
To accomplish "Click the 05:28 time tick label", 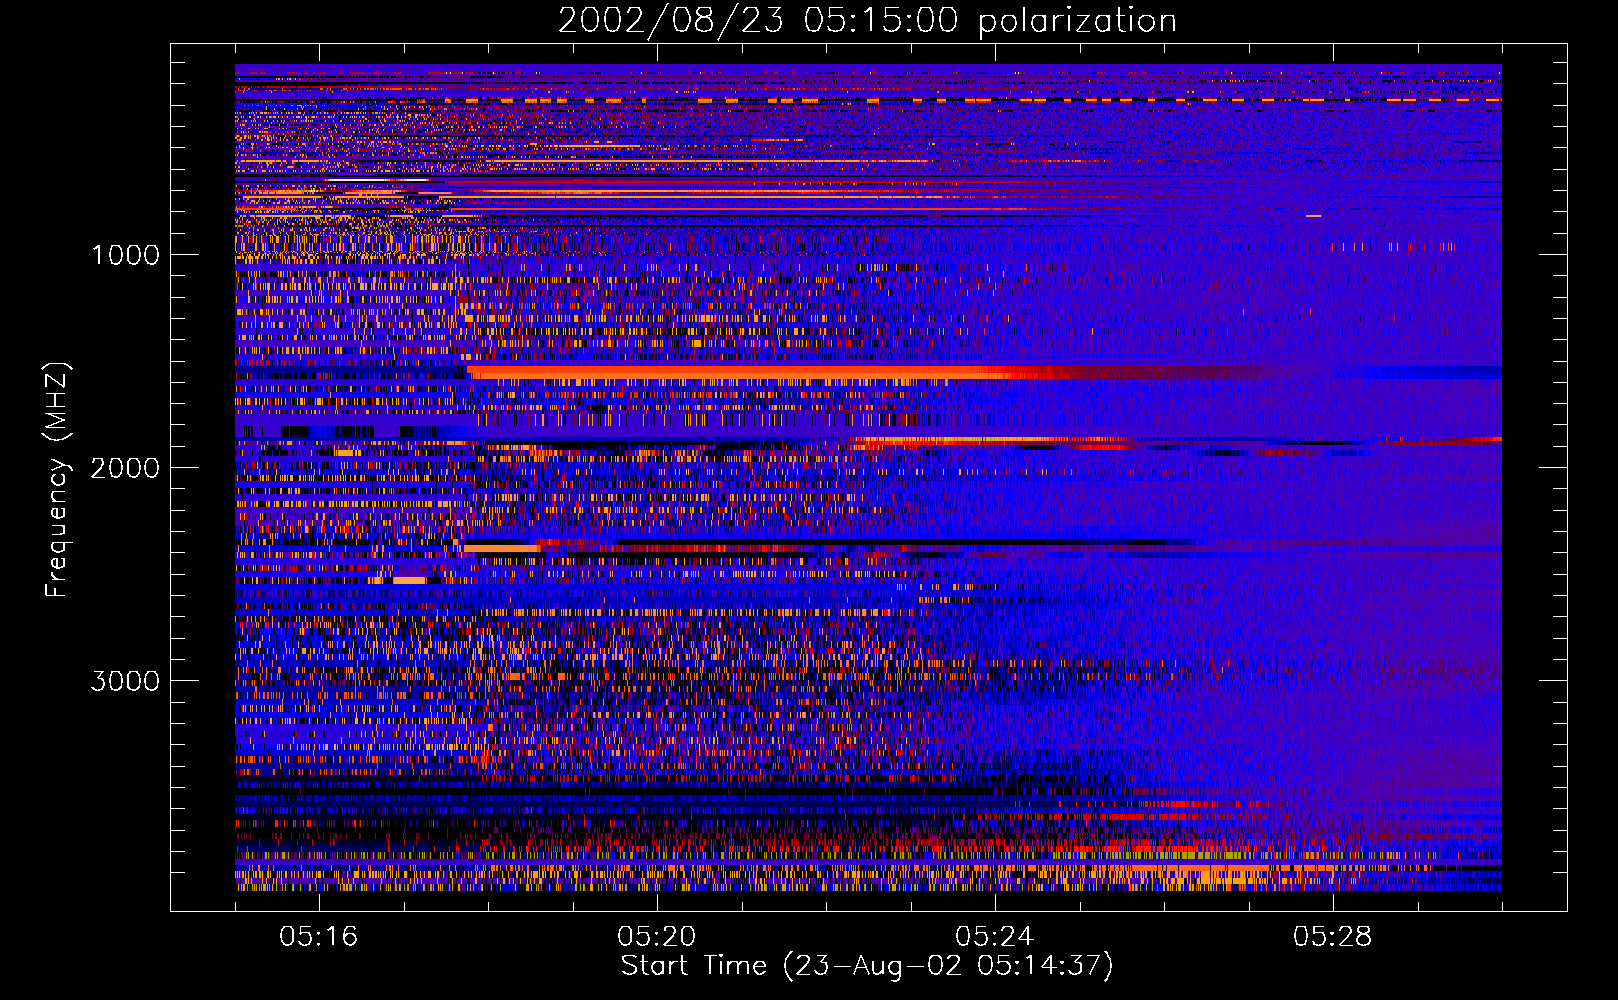I will coord(1333,936).
